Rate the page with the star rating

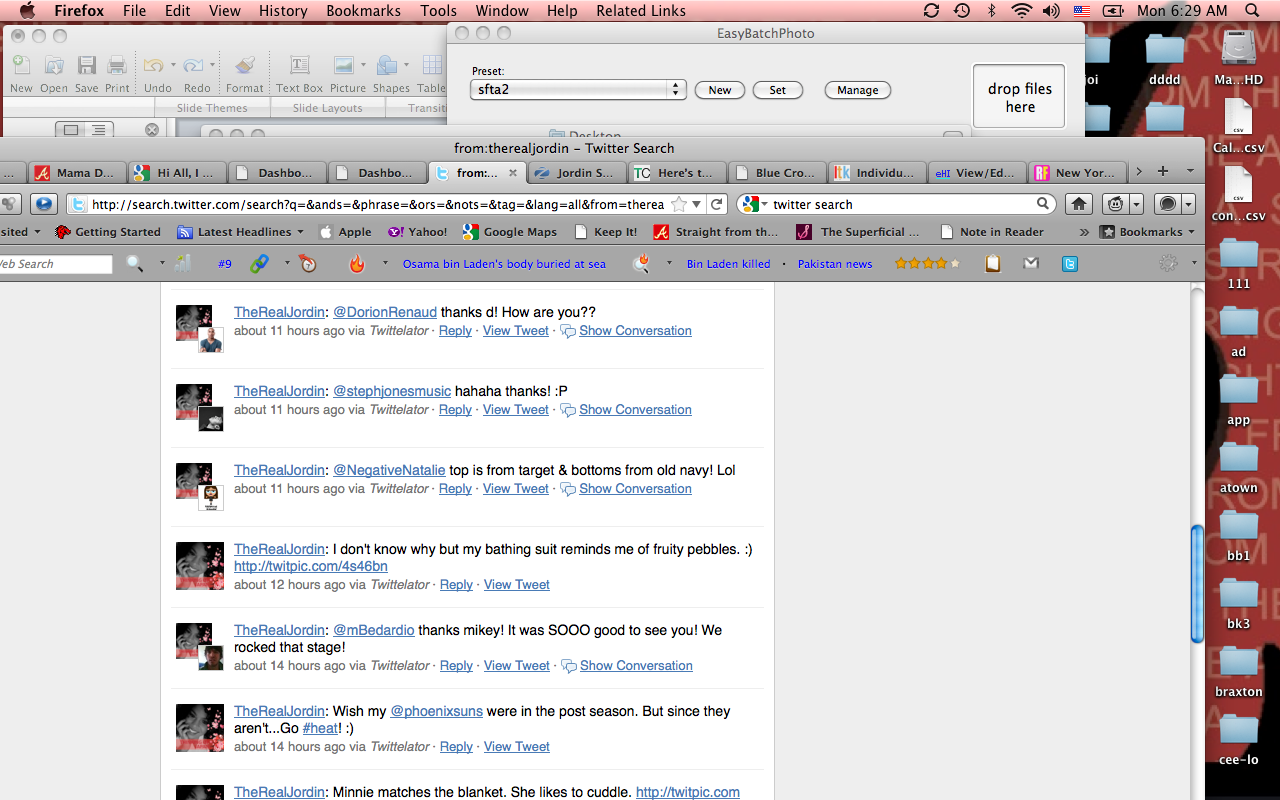[926, 264]
